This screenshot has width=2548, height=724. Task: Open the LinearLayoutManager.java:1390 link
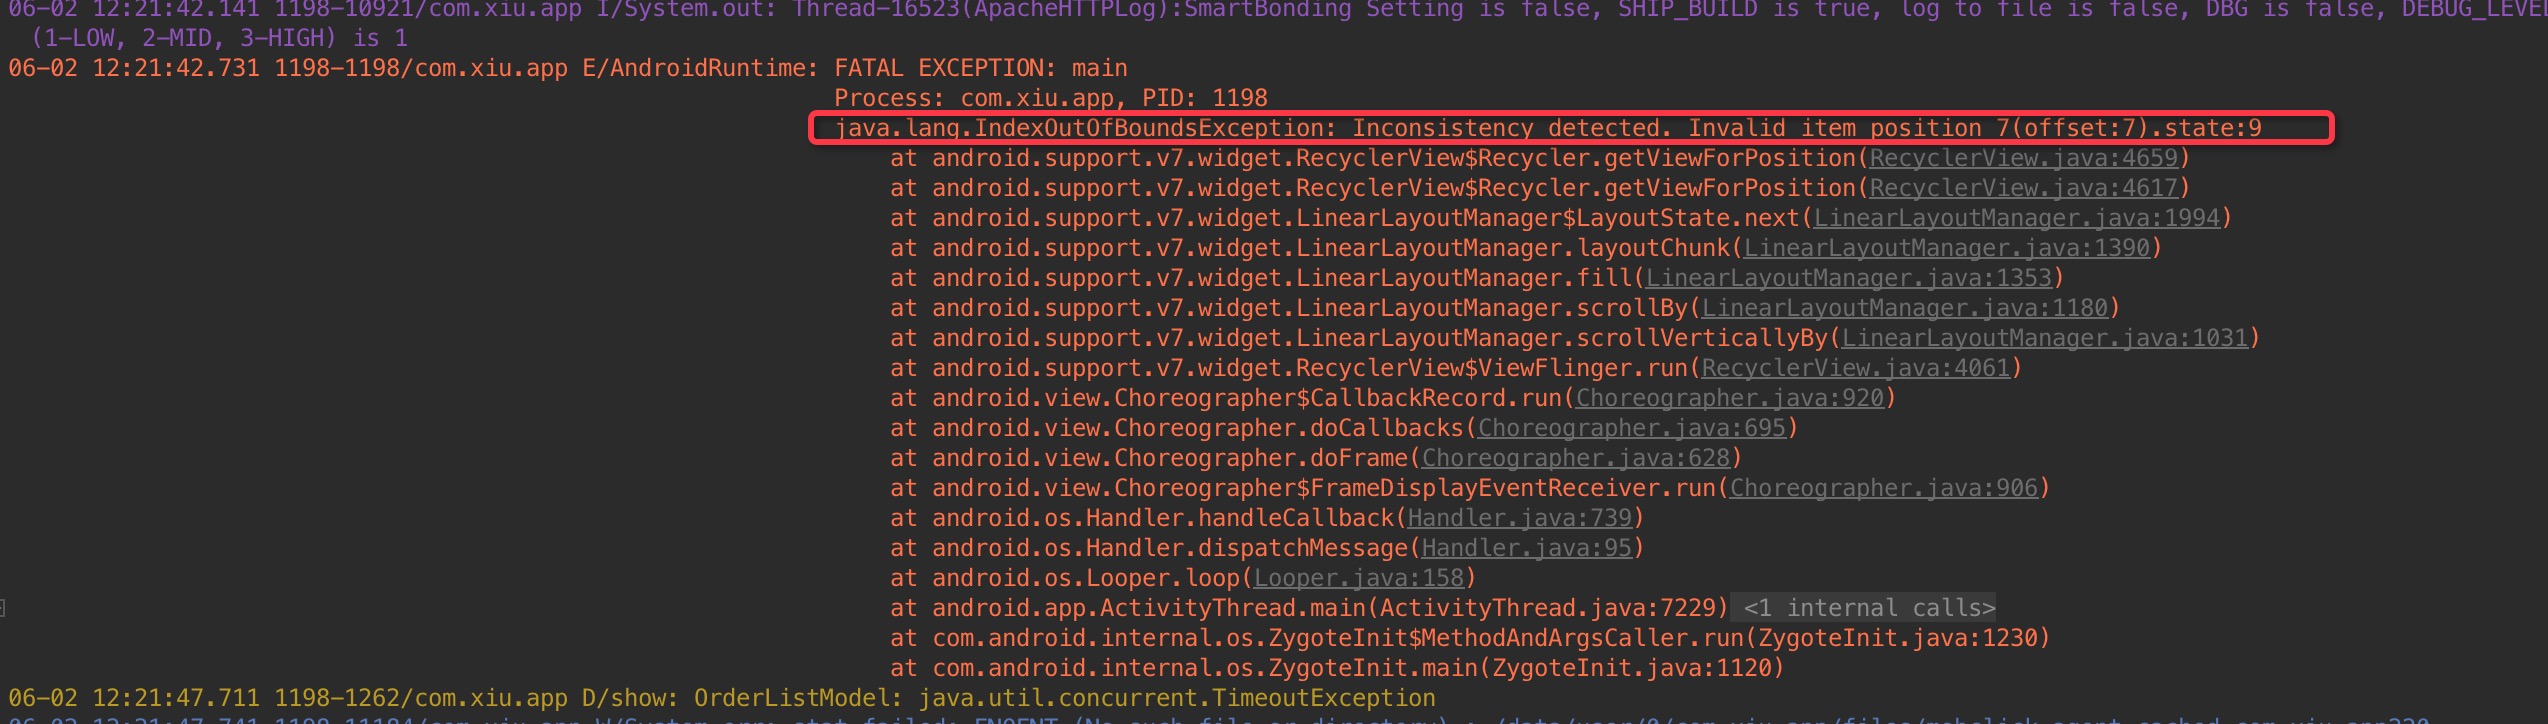pos(1946,248)
